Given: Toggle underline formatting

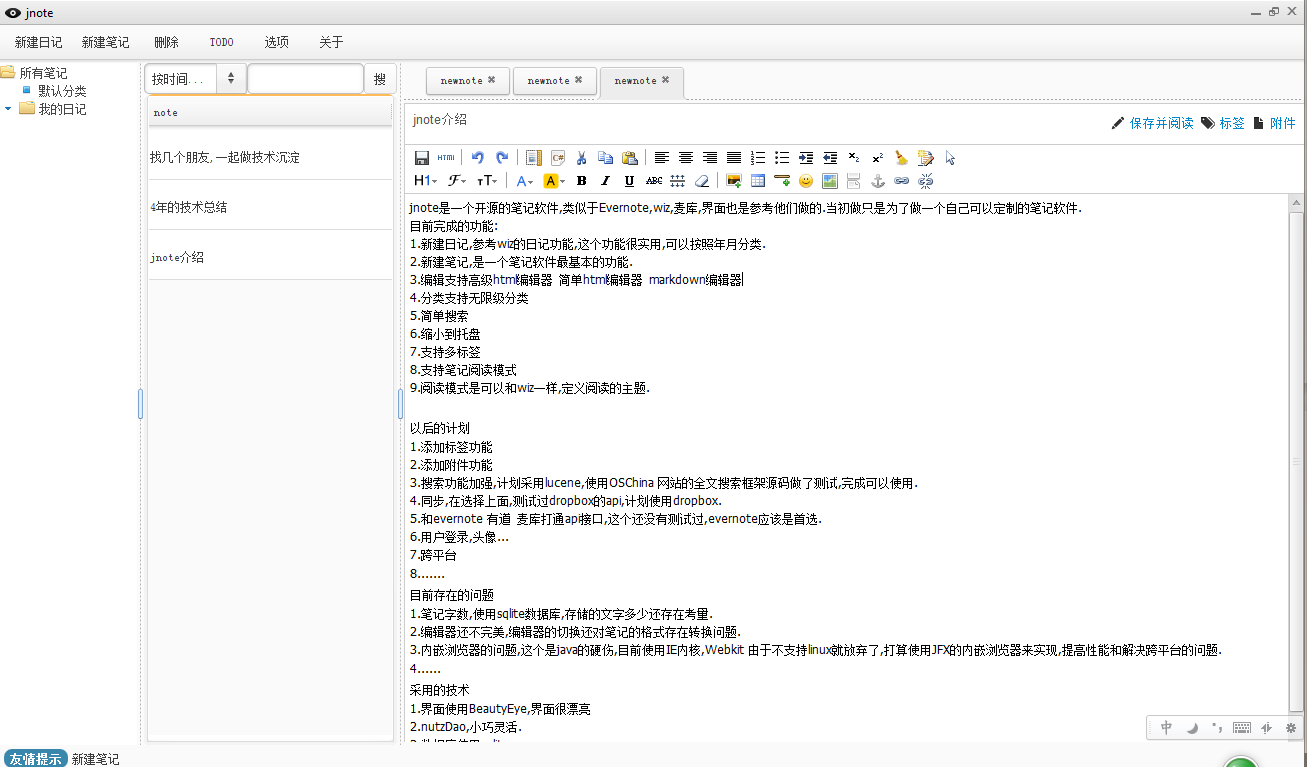Looking at the screenshot, I should point(629,181).
